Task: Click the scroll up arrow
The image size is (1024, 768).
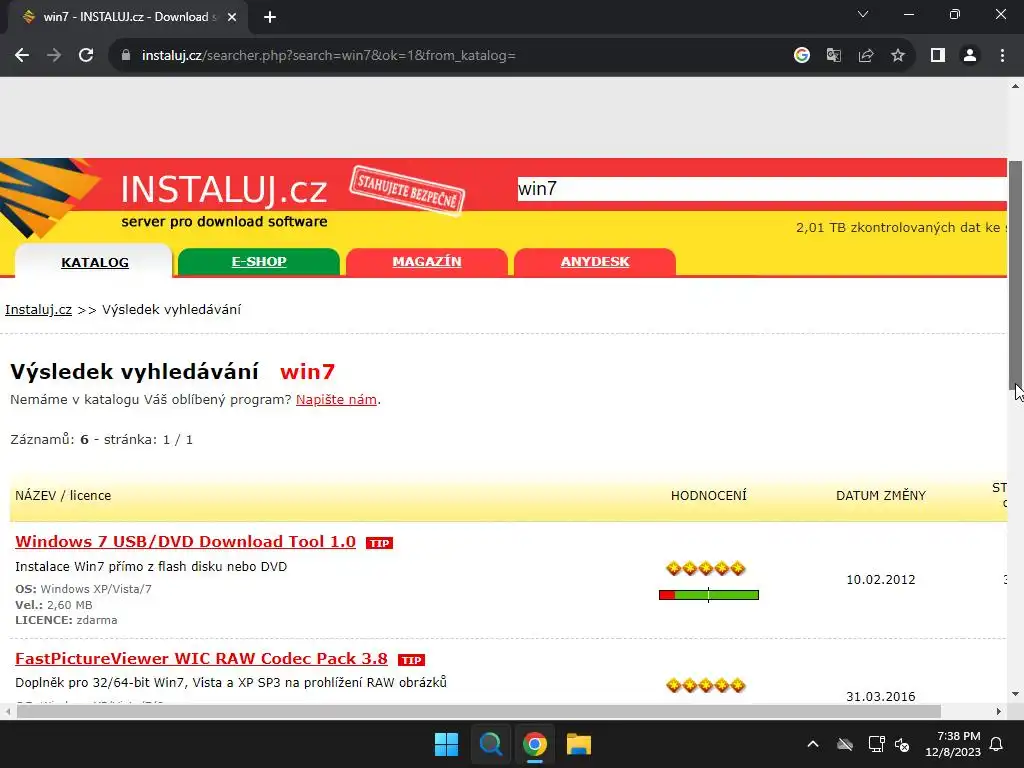Action: pos(1016,86)
